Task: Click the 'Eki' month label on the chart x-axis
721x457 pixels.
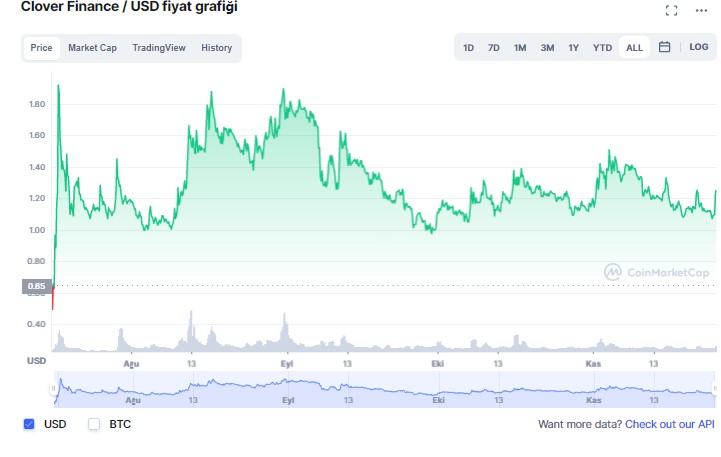Action: 438,364
